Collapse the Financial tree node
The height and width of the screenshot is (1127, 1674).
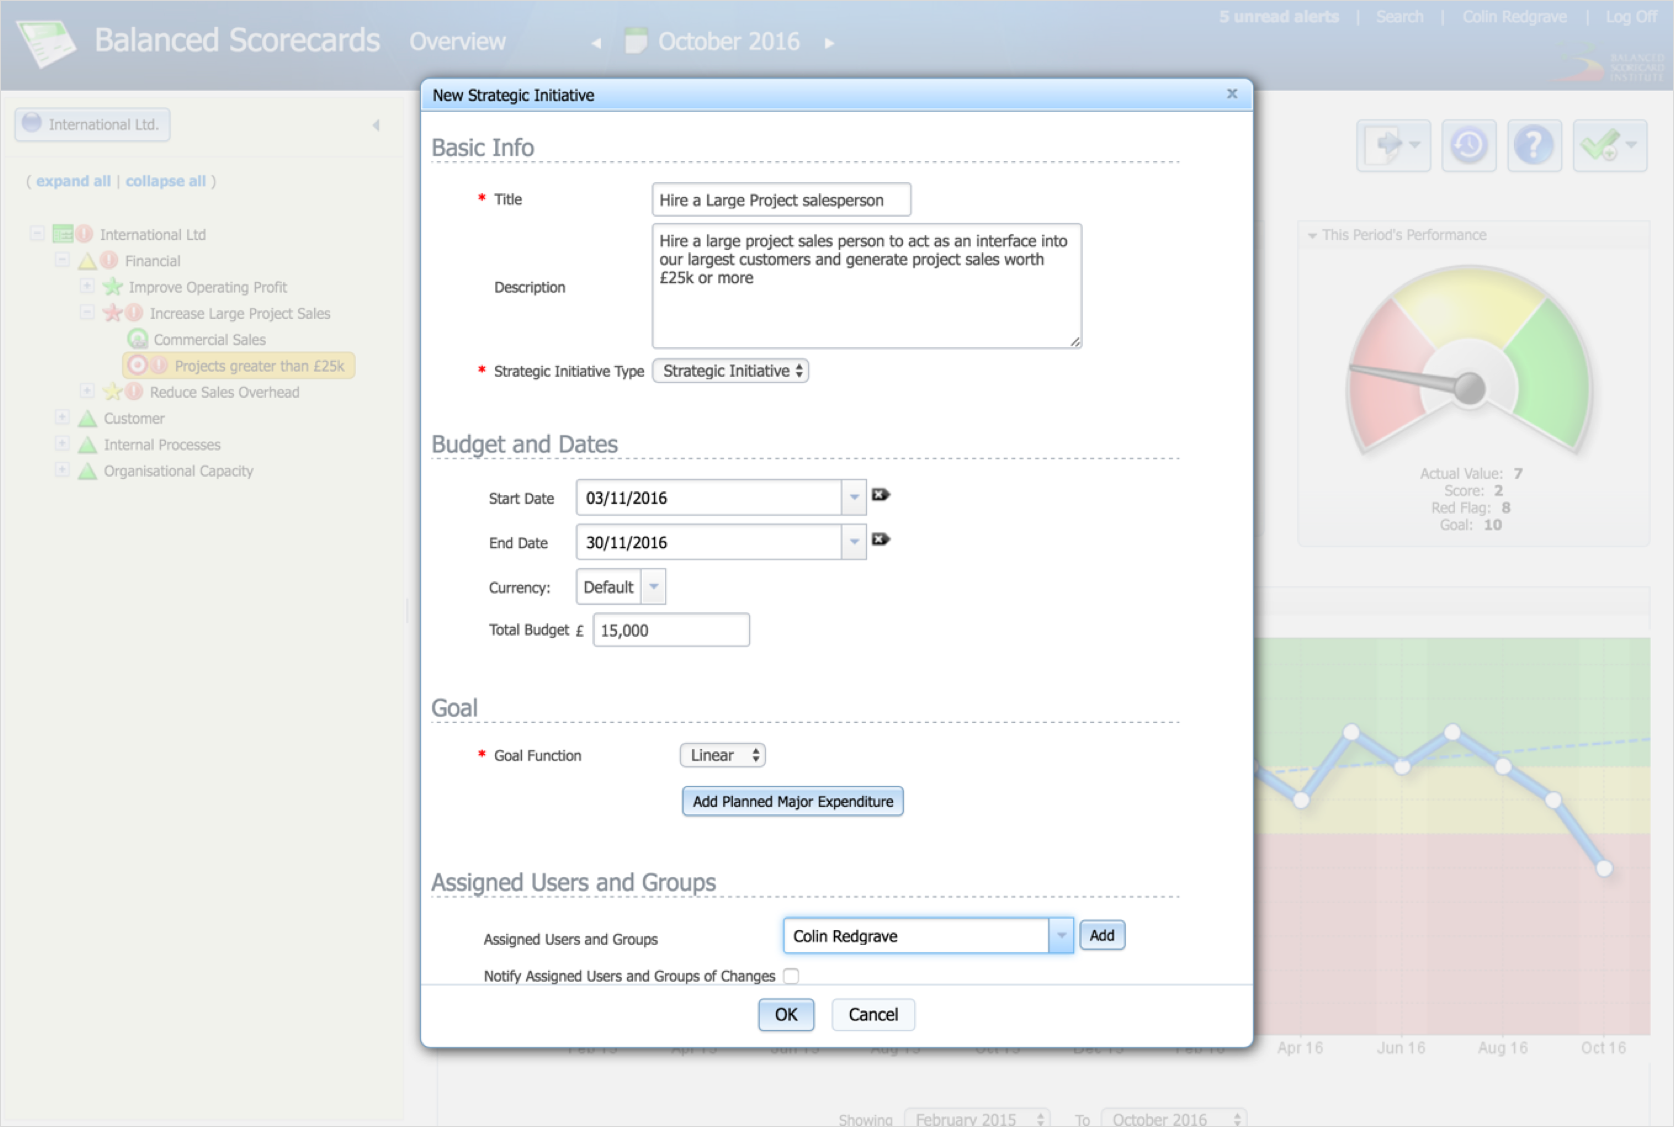coord(62,260)
